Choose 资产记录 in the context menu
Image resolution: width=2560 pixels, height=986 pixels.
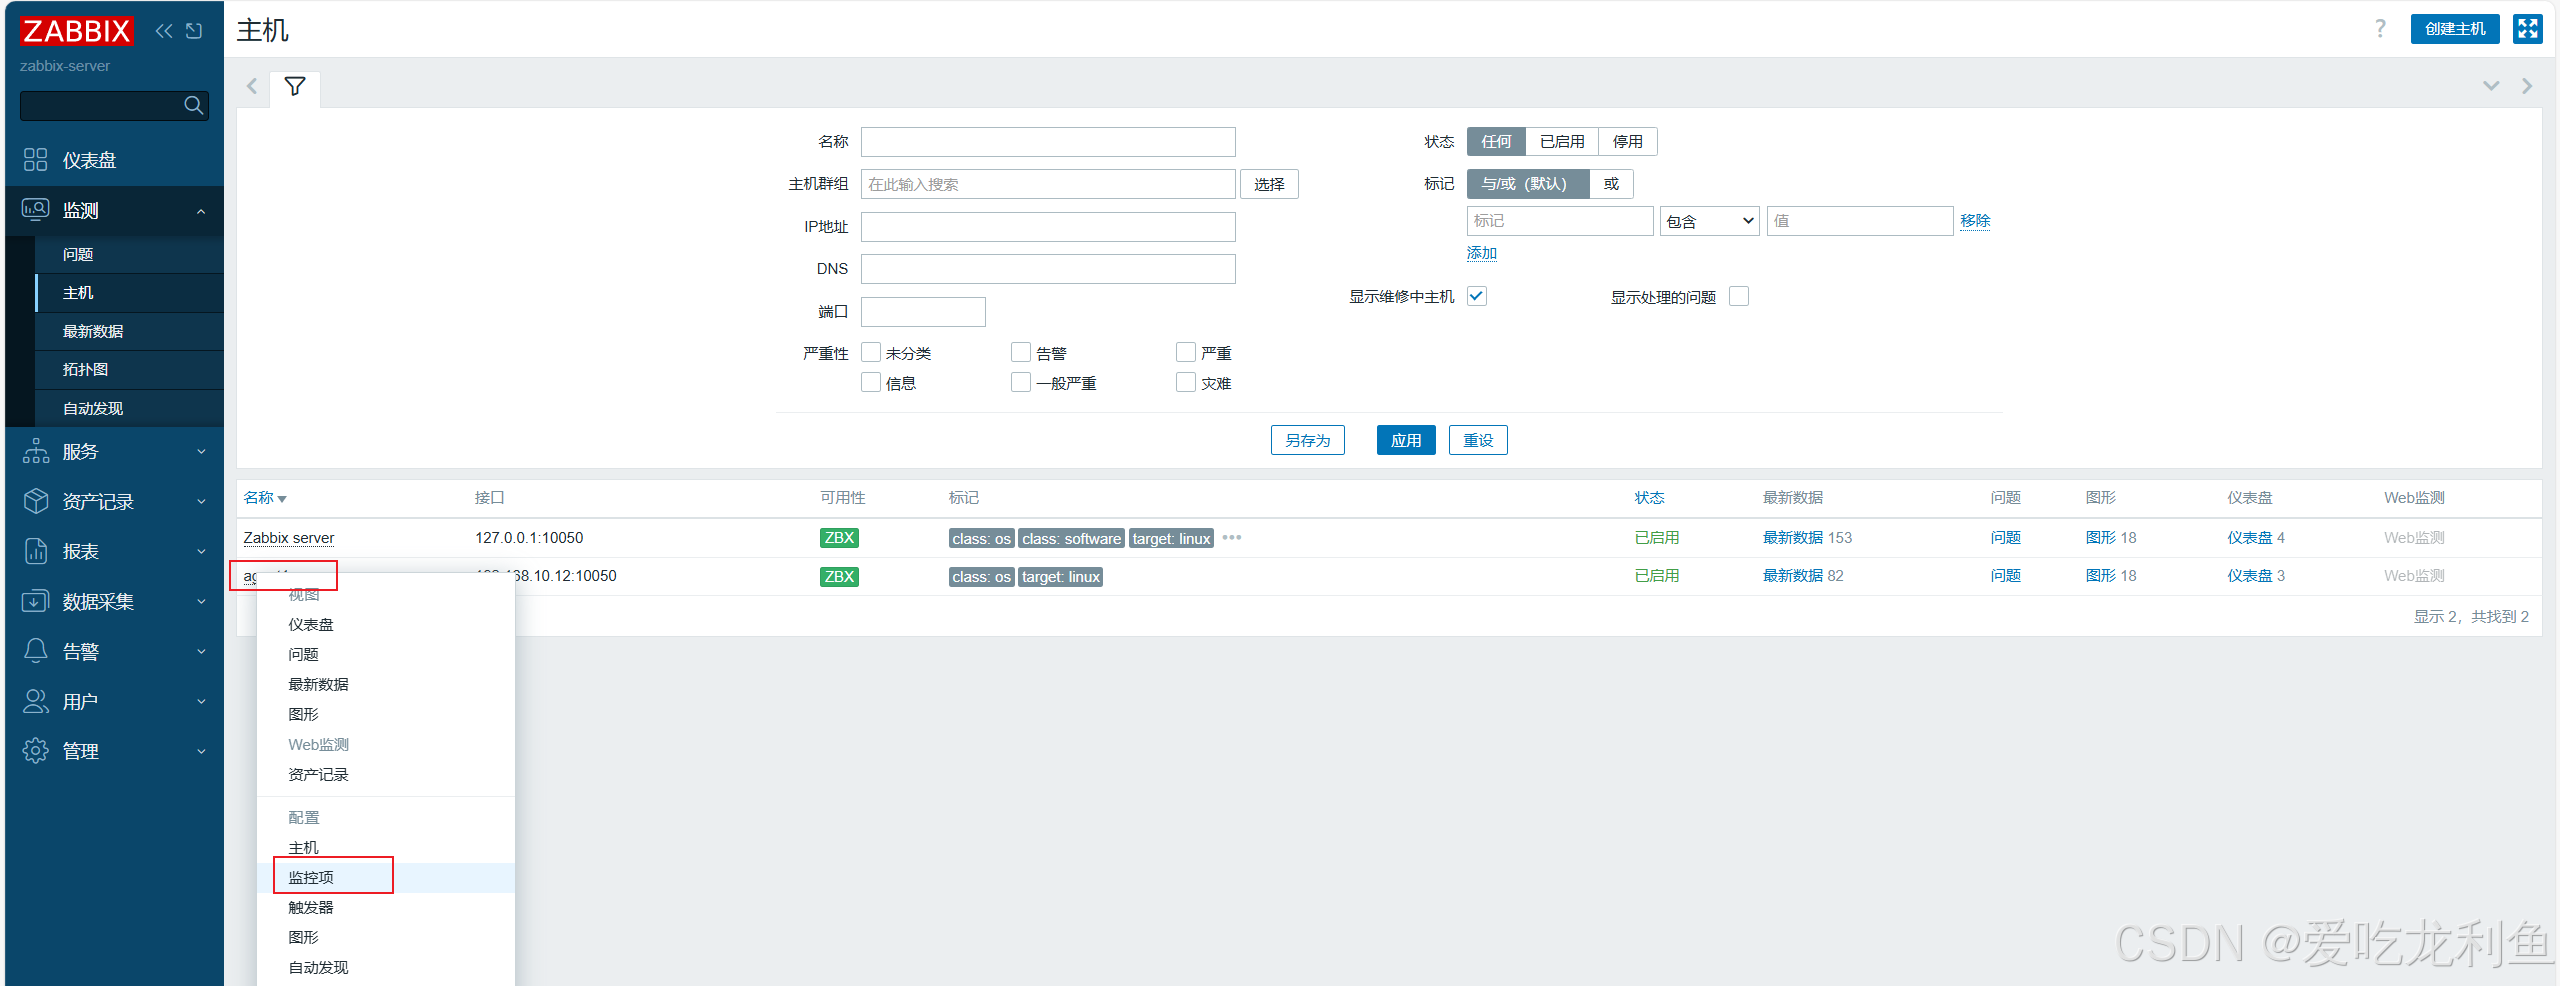coord(386,775)
